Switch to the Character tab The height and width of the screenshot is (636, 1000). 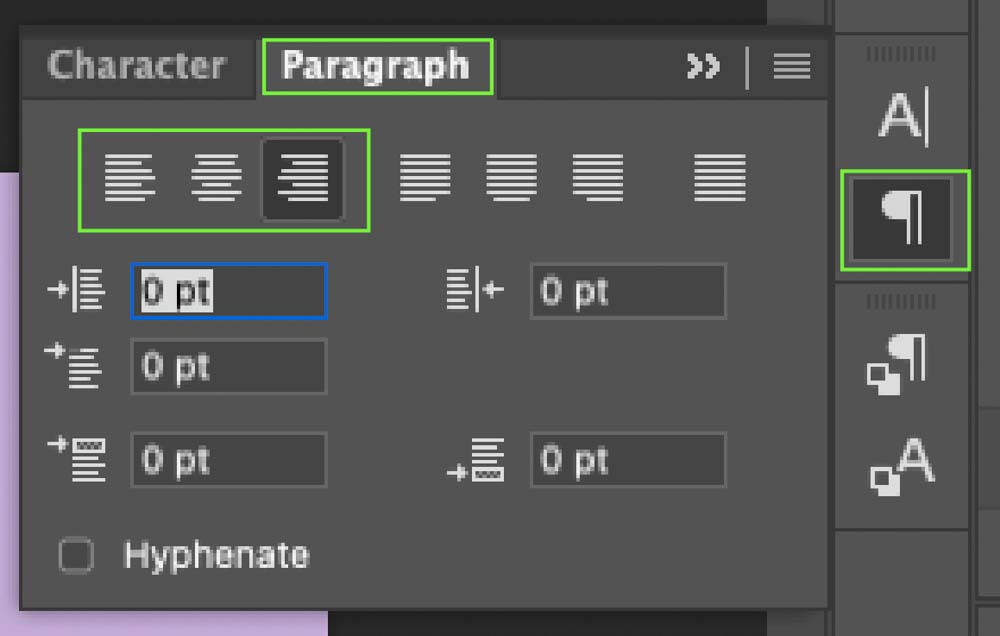click(x=136, y=66)
